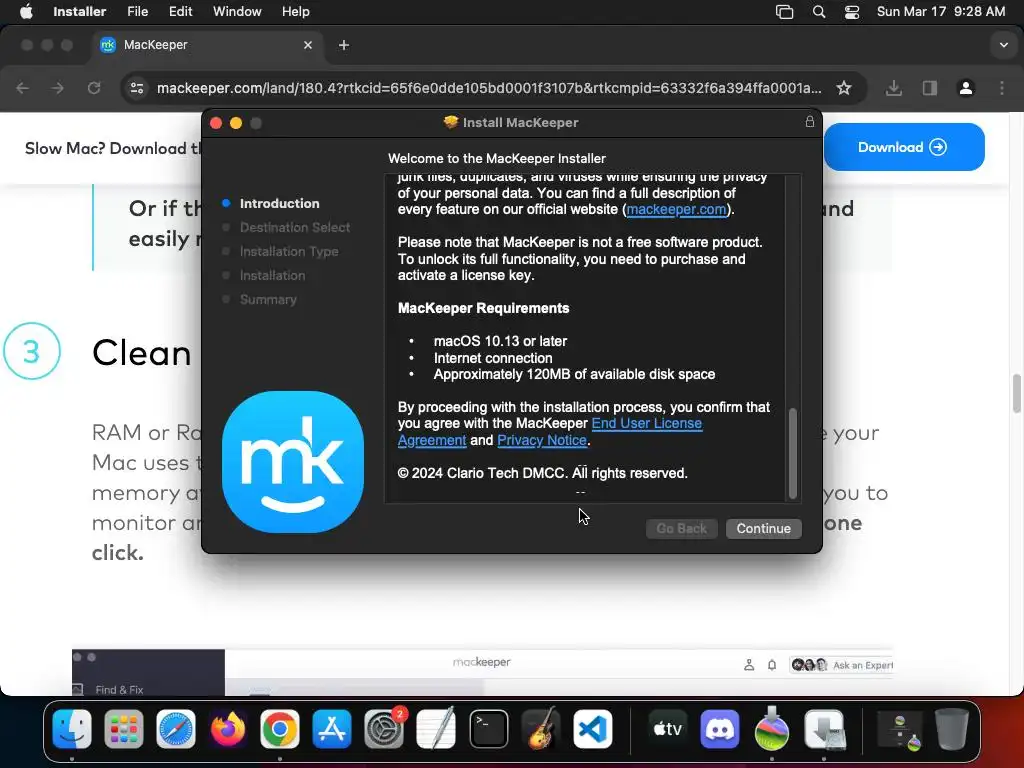Screen dimensions: 1024x768
Task: Click the webpage vertical scrollbar
Action: (1017, 393)
